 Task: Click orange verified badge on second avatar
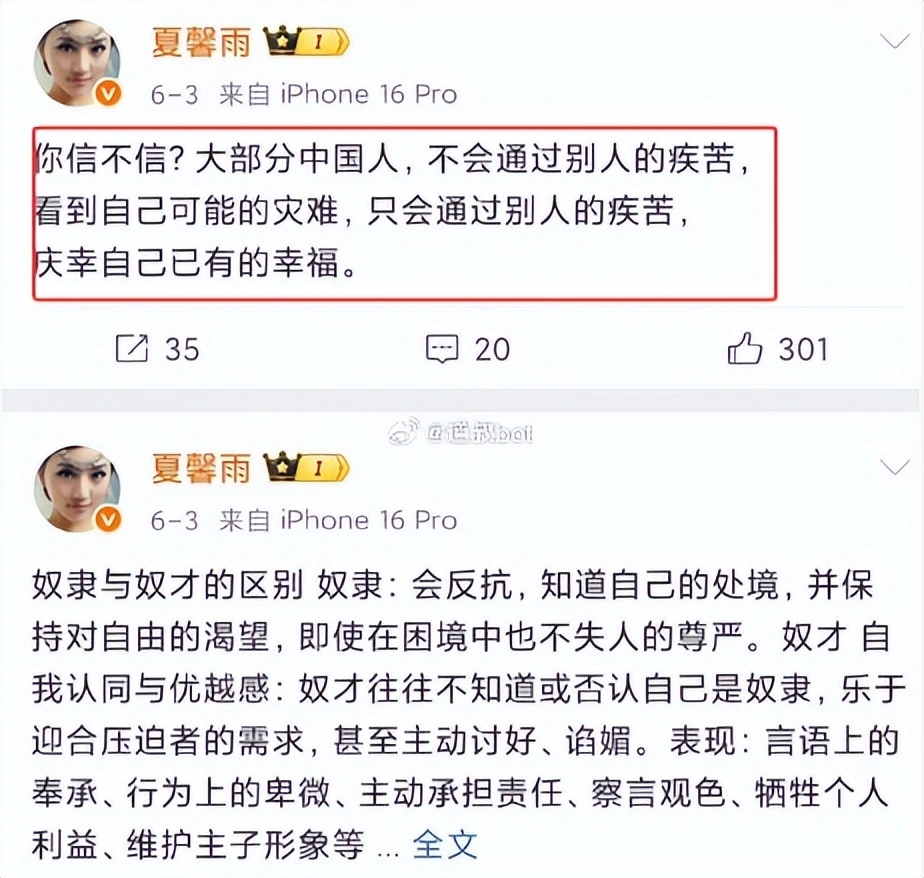click(x=108, y=520)
